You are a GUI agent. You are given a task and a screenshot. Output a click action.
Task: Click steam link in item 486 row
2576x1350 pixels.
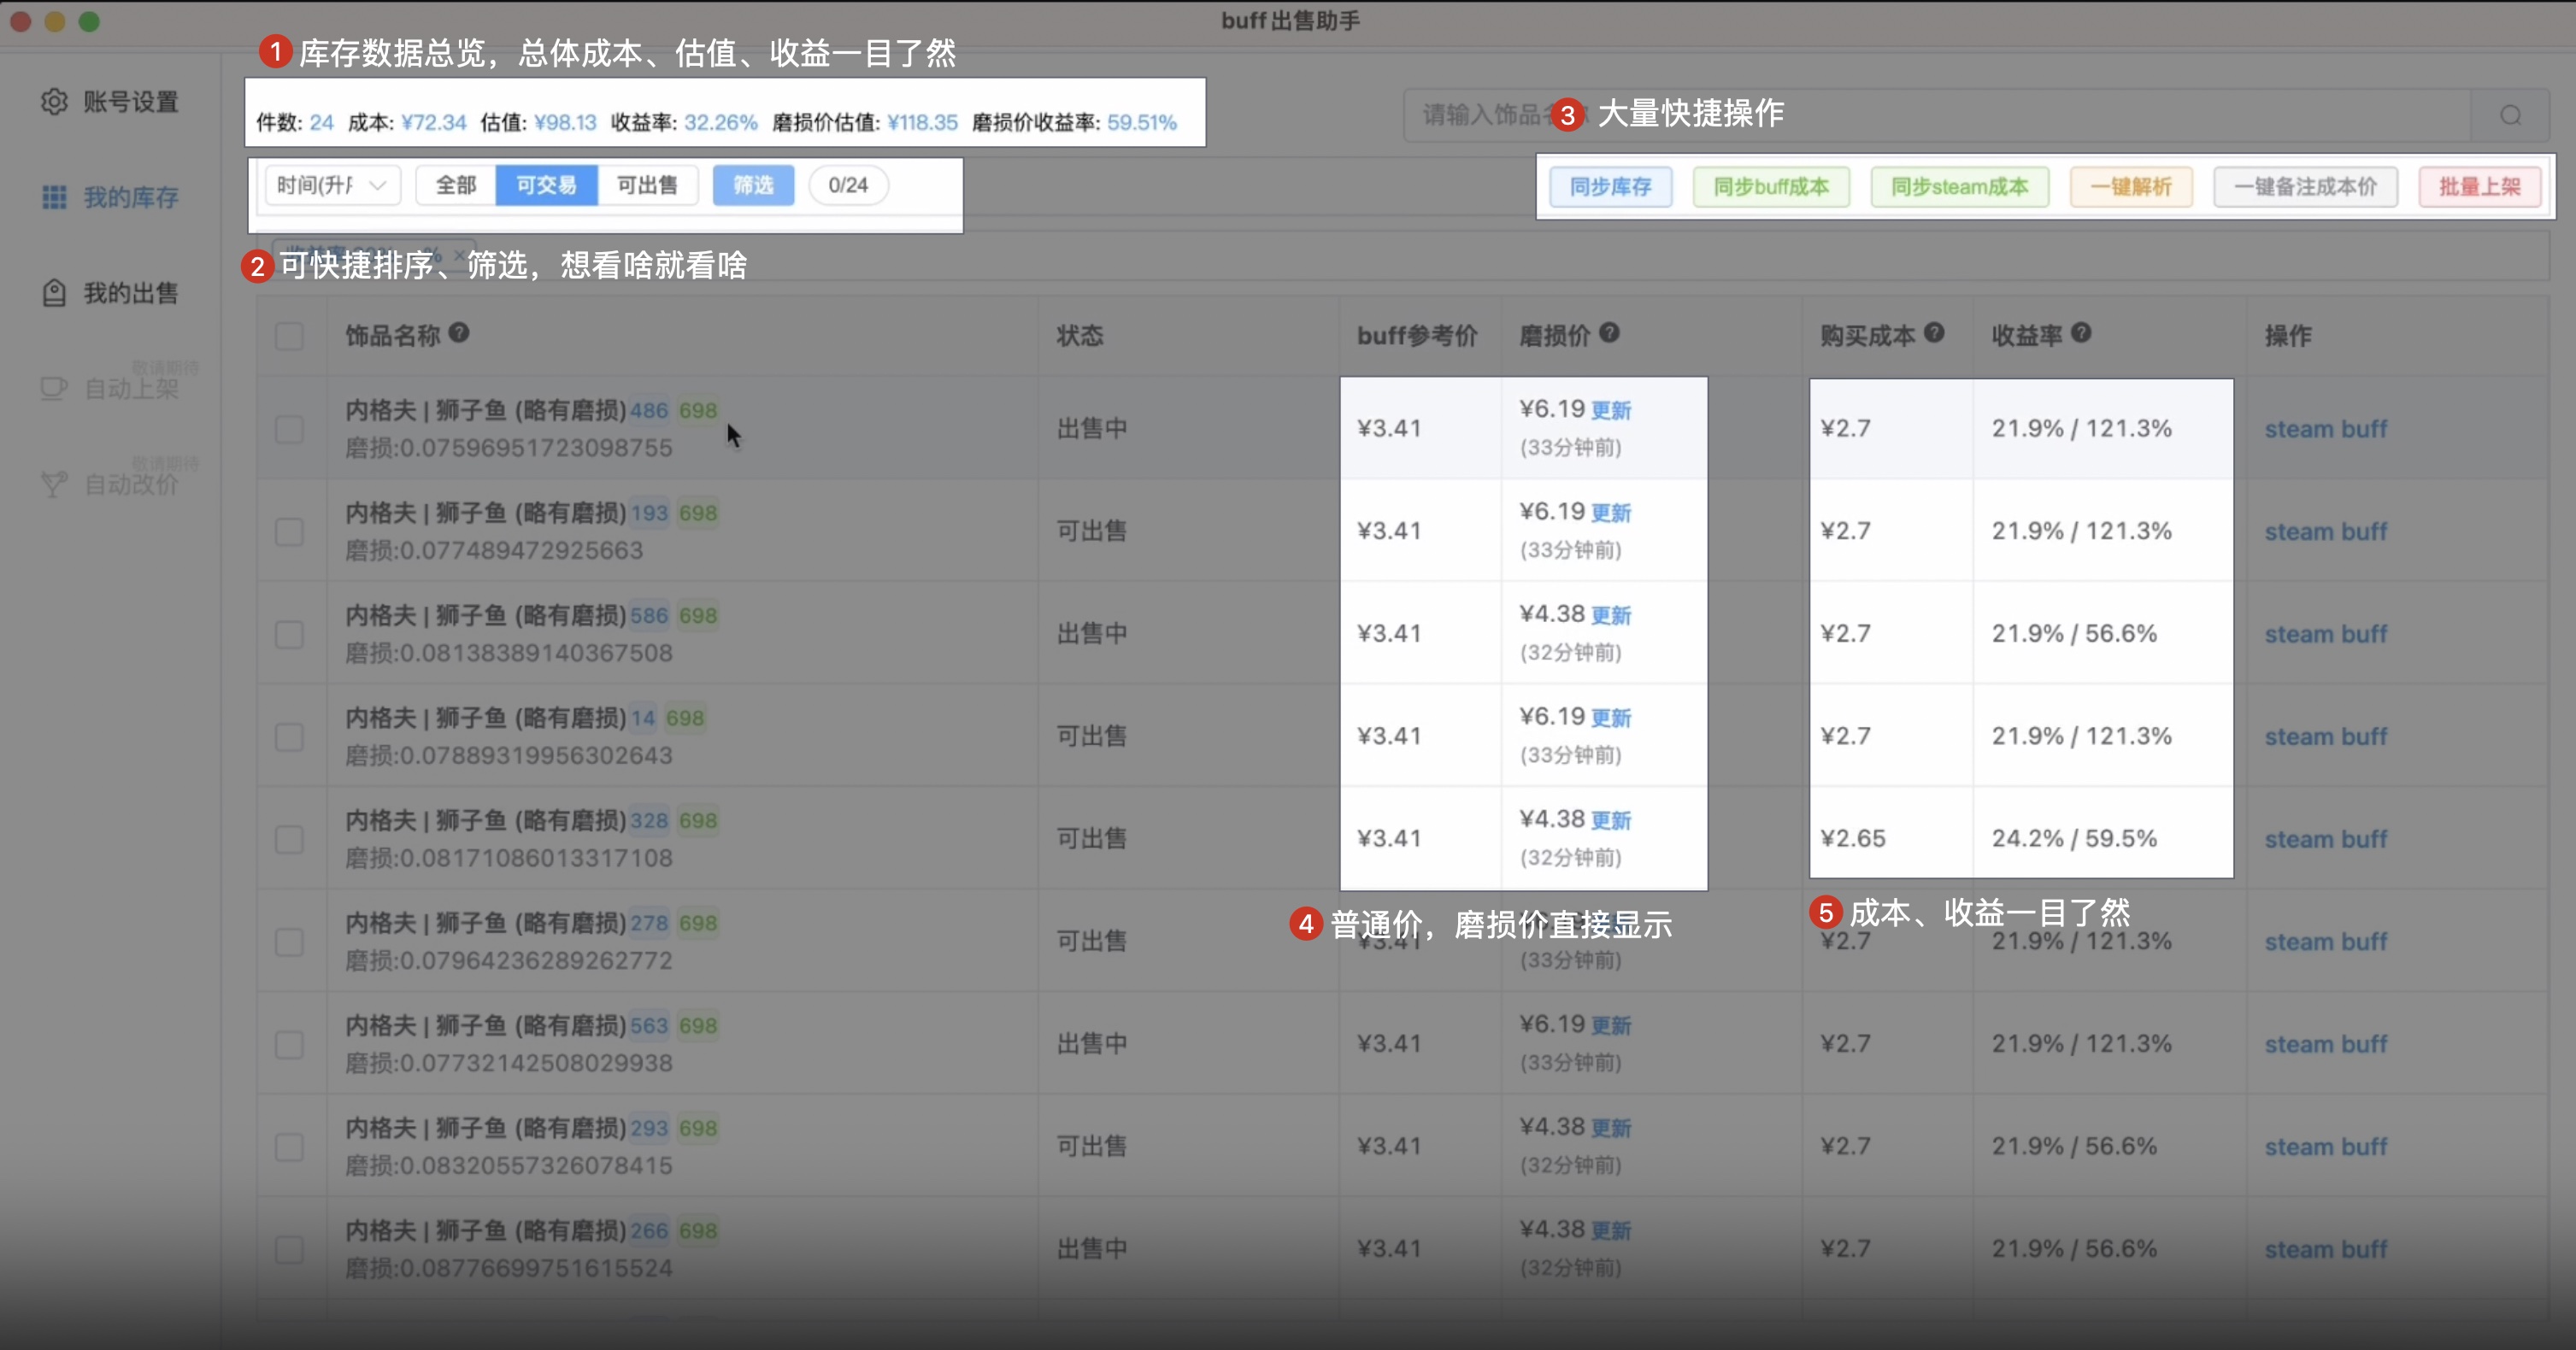point(2298,429)
